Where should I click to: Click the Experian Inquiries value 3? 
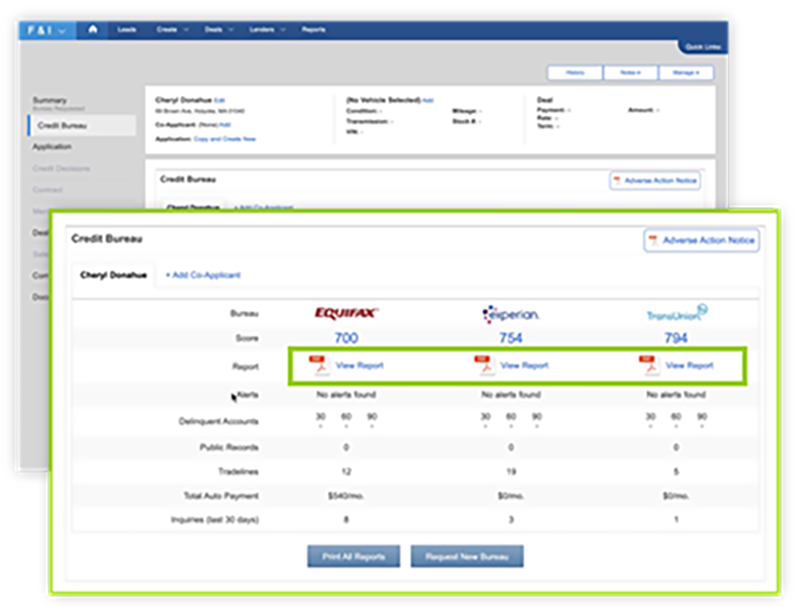tap(511, 520)
